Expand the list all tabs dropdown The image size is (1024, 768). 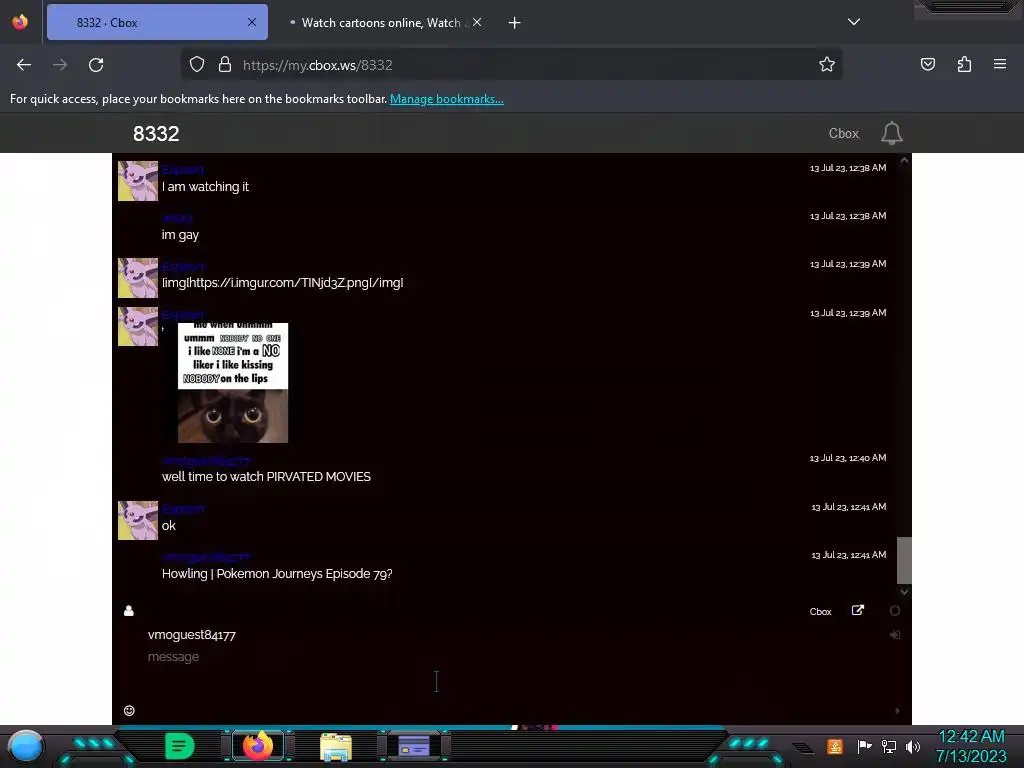854,22
